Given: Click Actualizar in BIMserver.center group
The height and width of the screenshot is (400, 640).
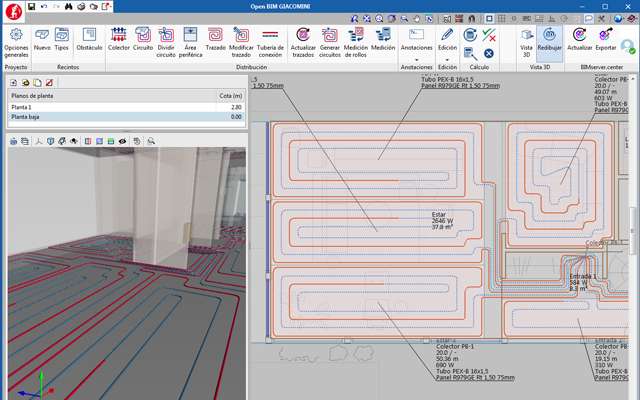Looking at the screenshot, I should 580,40.
